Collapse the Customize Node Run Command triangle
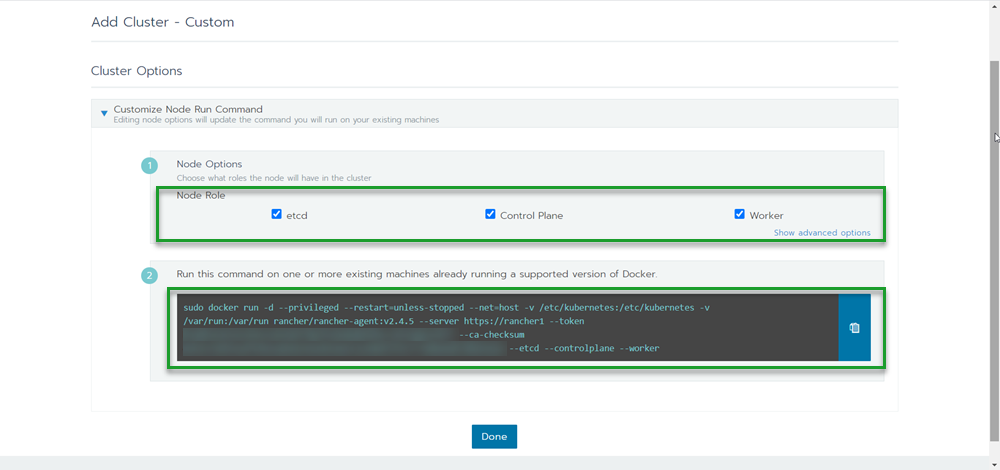The image size is (1000, 470). click(x=104, y=113)
